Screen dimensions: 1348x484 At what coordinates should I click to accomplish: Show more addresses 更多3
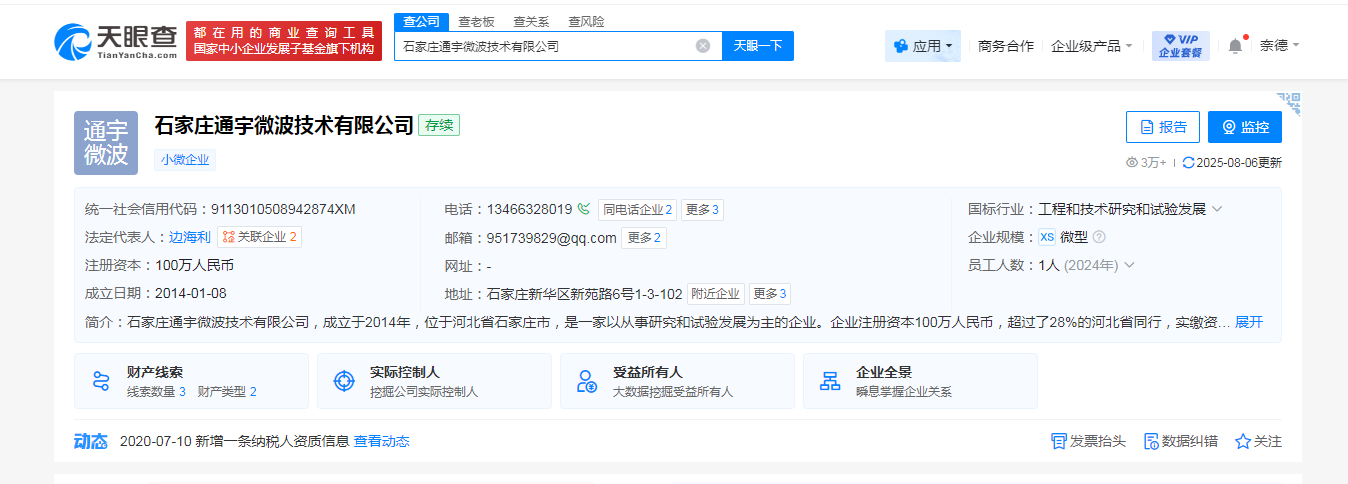click(769, 294)
